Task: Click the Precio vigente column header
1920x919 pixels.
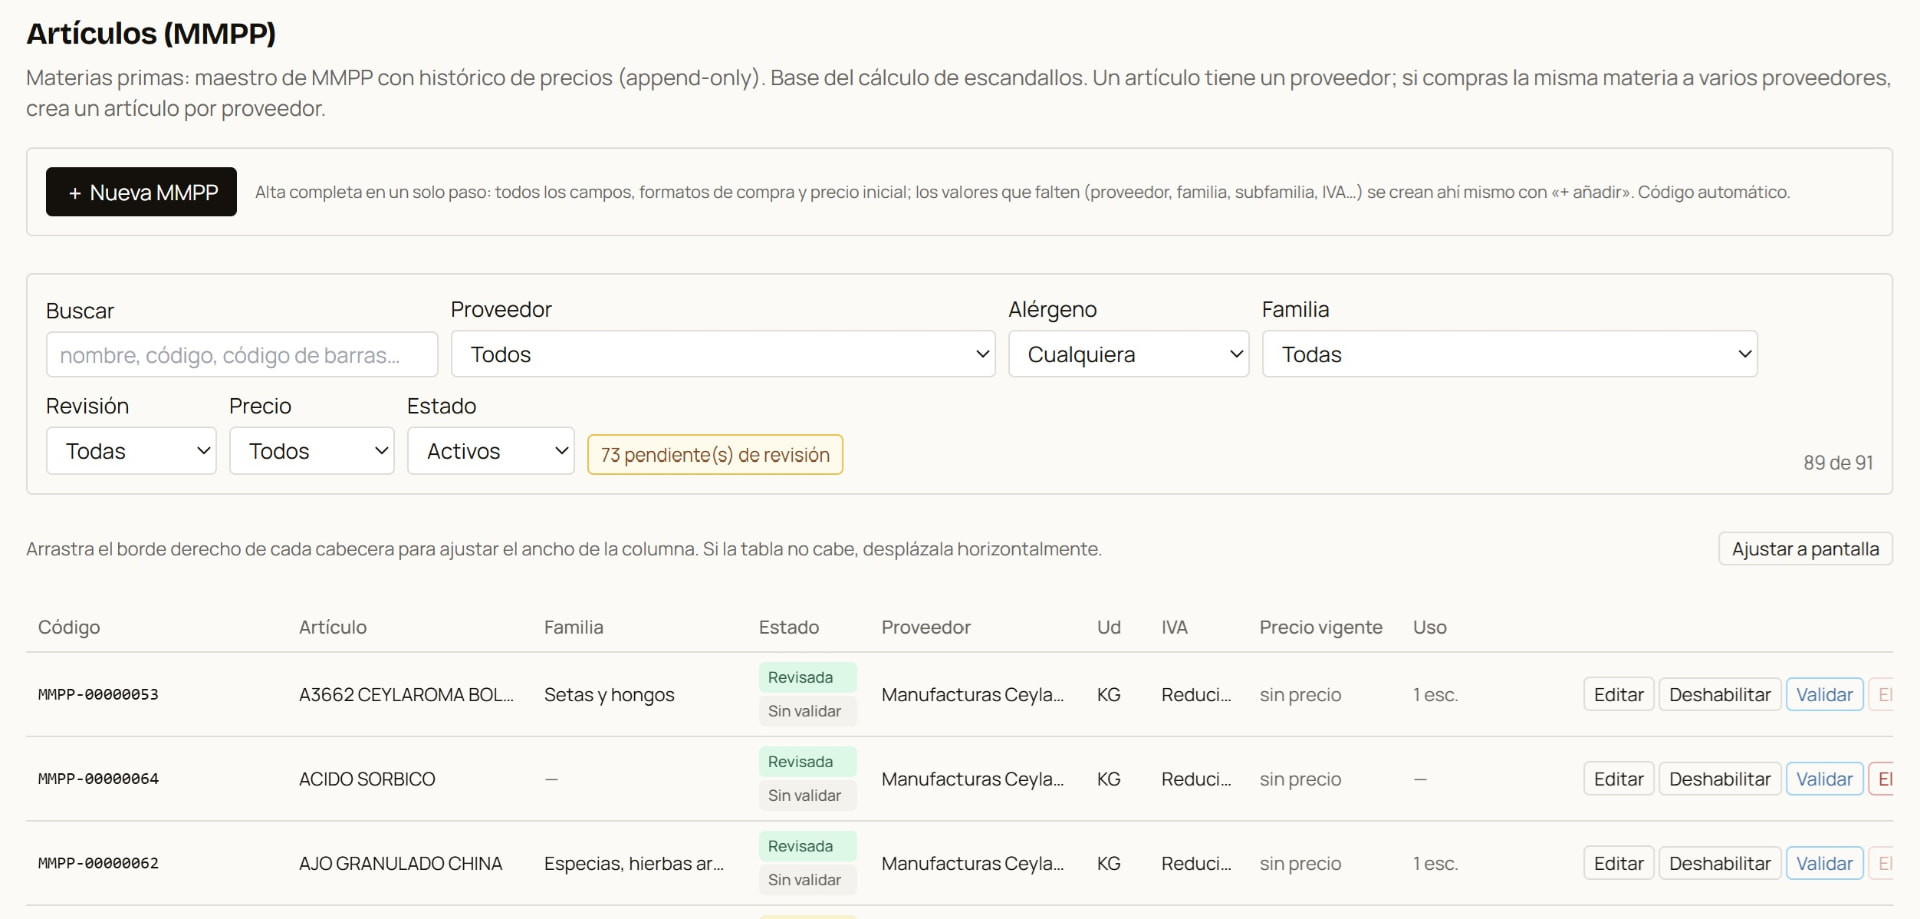Action: click(x=1321, y=627)
